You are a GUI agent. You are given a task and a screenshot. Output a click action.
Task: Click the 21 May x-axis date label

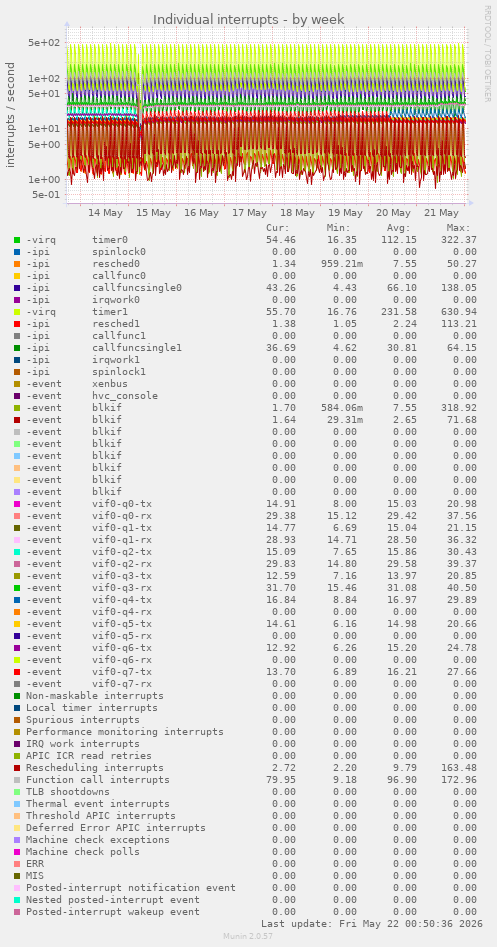point(441,213)
